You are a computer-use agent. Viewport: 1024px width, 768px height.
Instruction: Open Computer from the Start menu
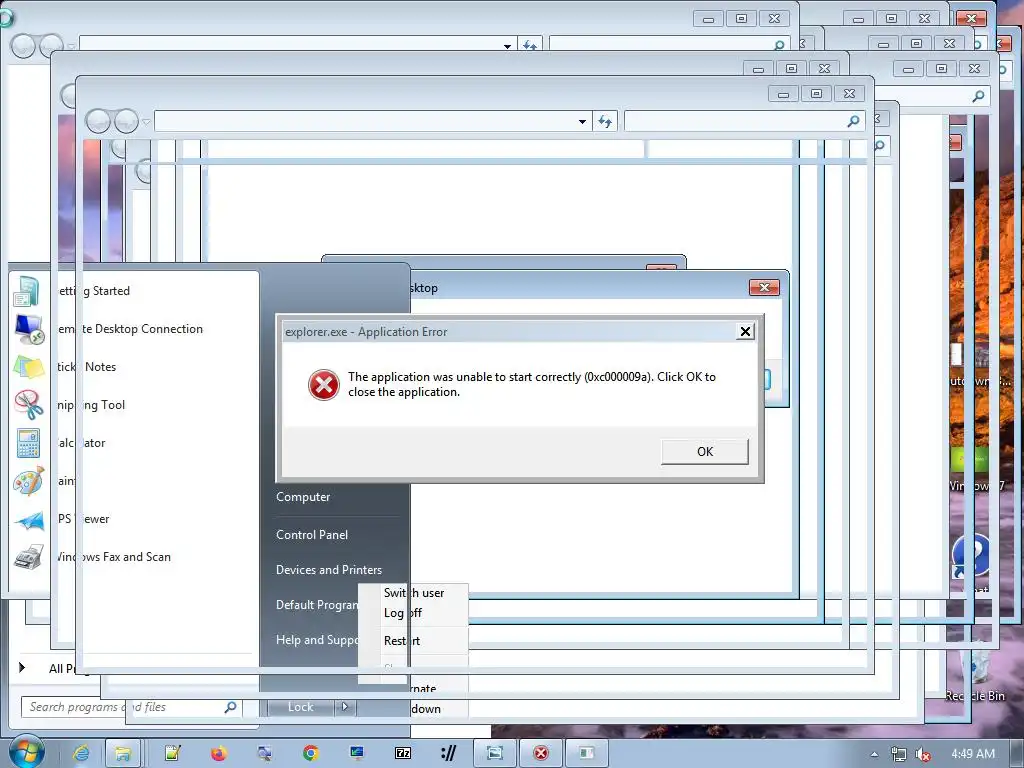coord(303,497)
